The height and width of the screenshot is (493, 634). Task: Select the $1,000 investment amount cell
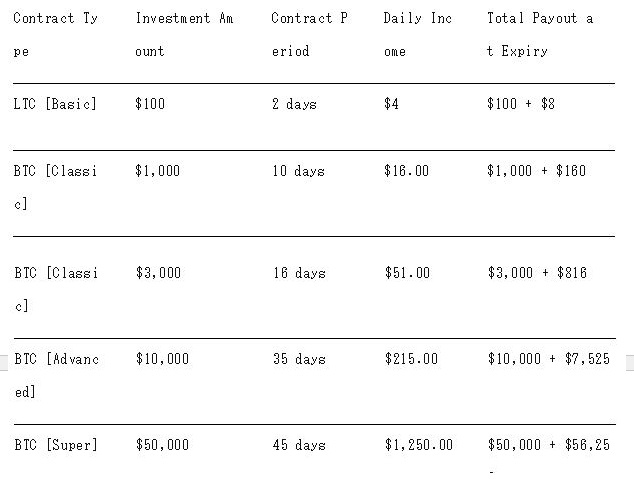[158, 171]
